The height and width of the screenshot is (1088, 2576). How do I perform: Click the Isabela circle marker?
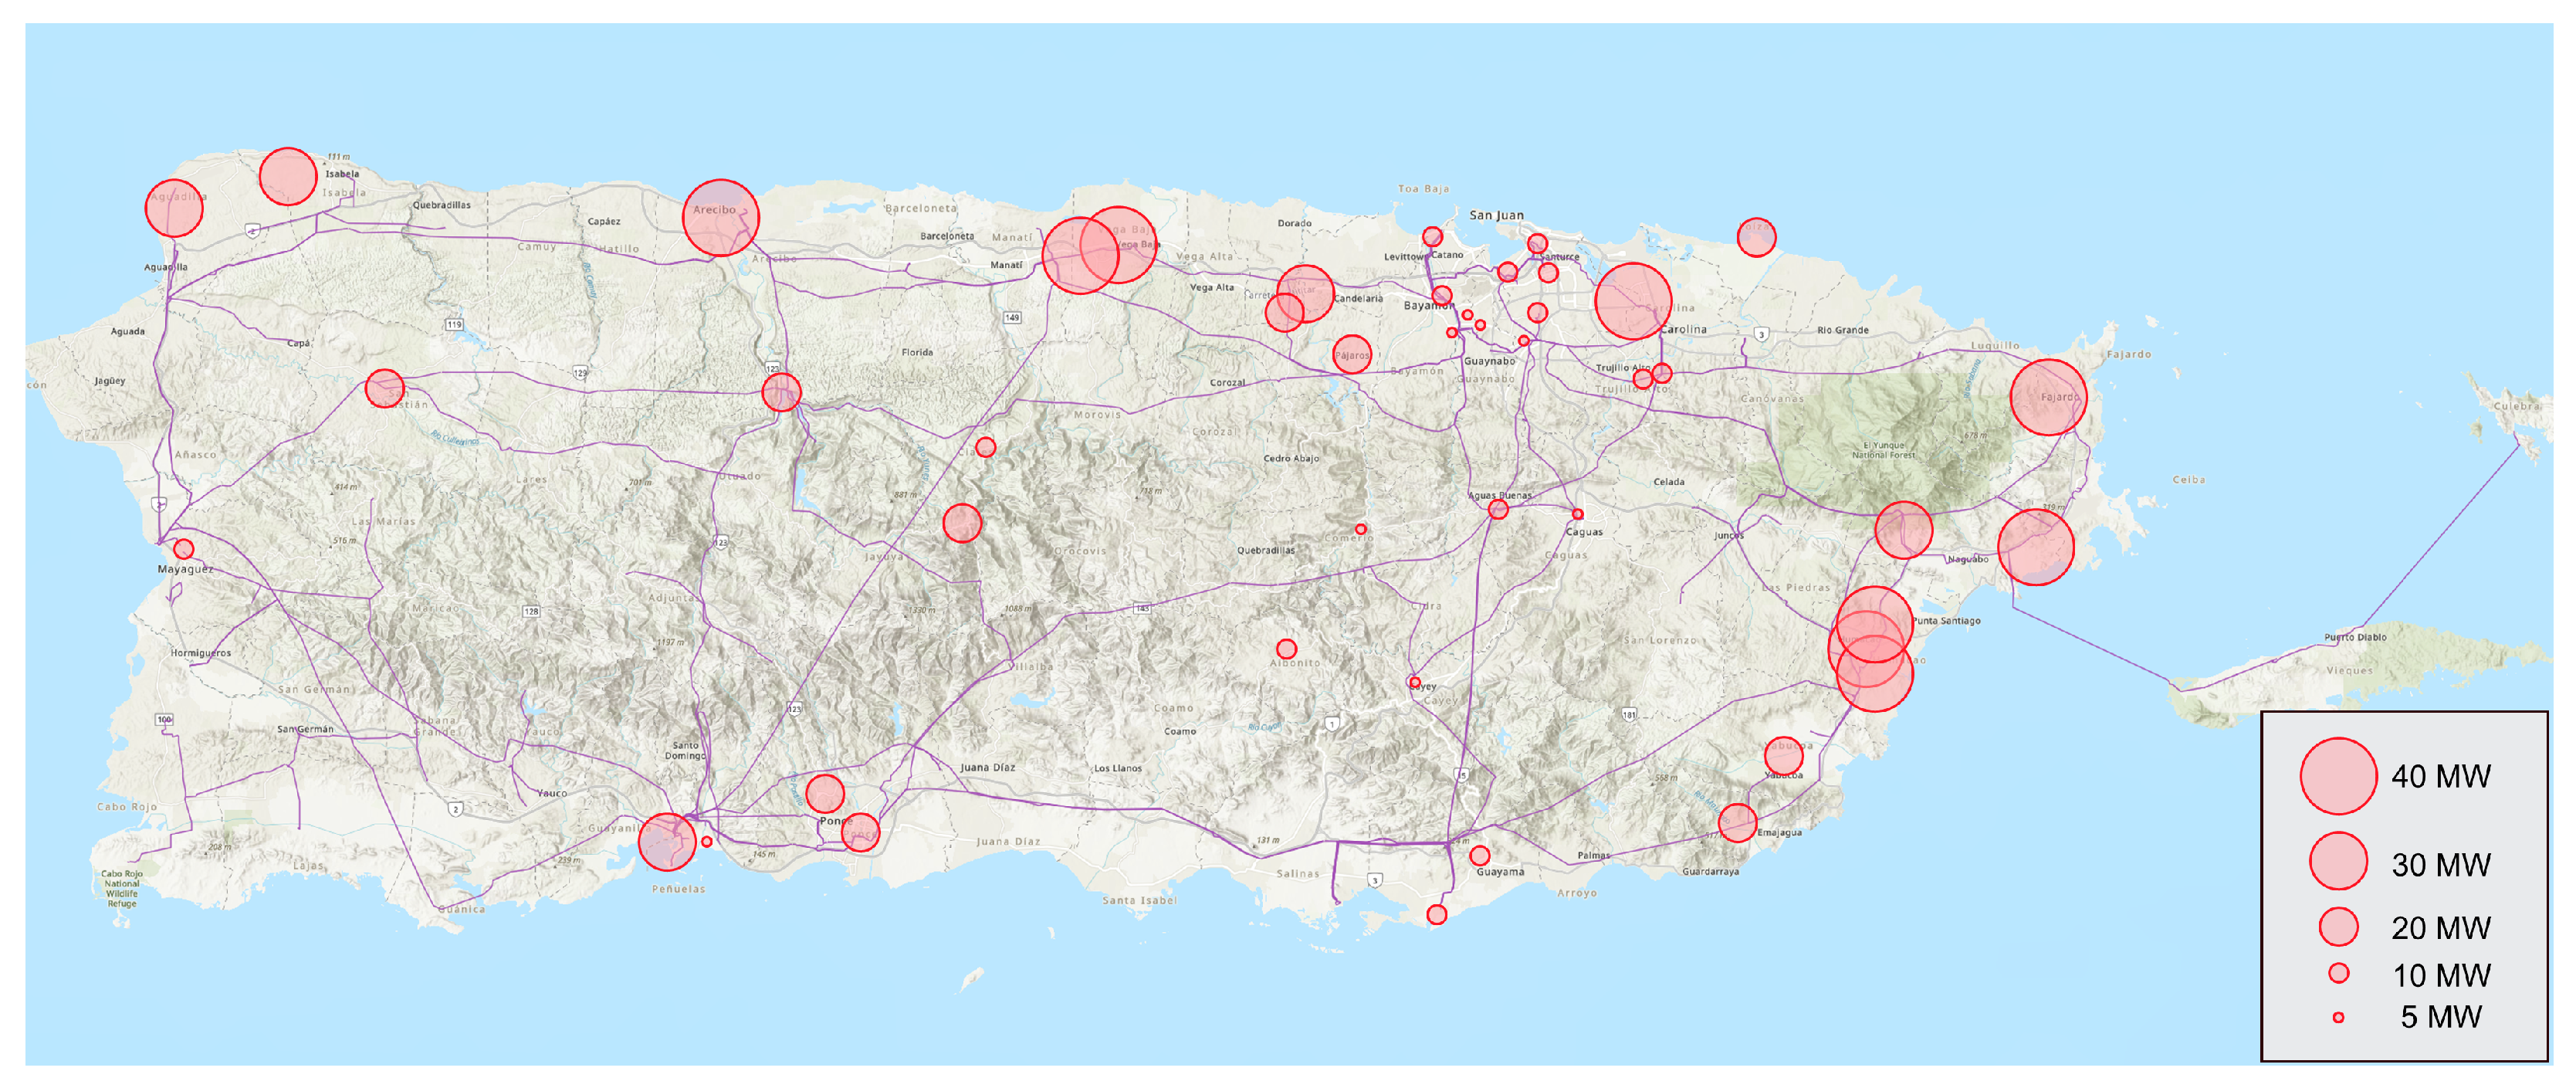click(288, 176)
